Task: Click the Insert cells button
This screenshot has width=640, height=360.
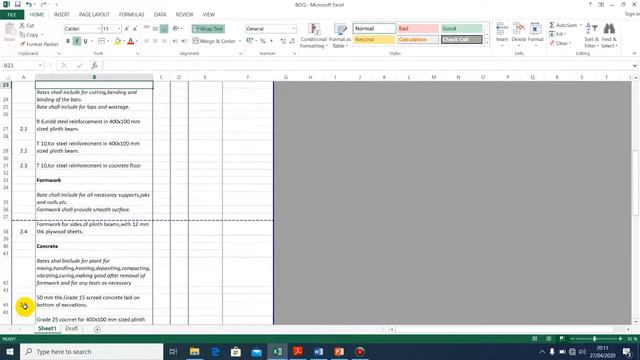Action: tap(502, 34)
